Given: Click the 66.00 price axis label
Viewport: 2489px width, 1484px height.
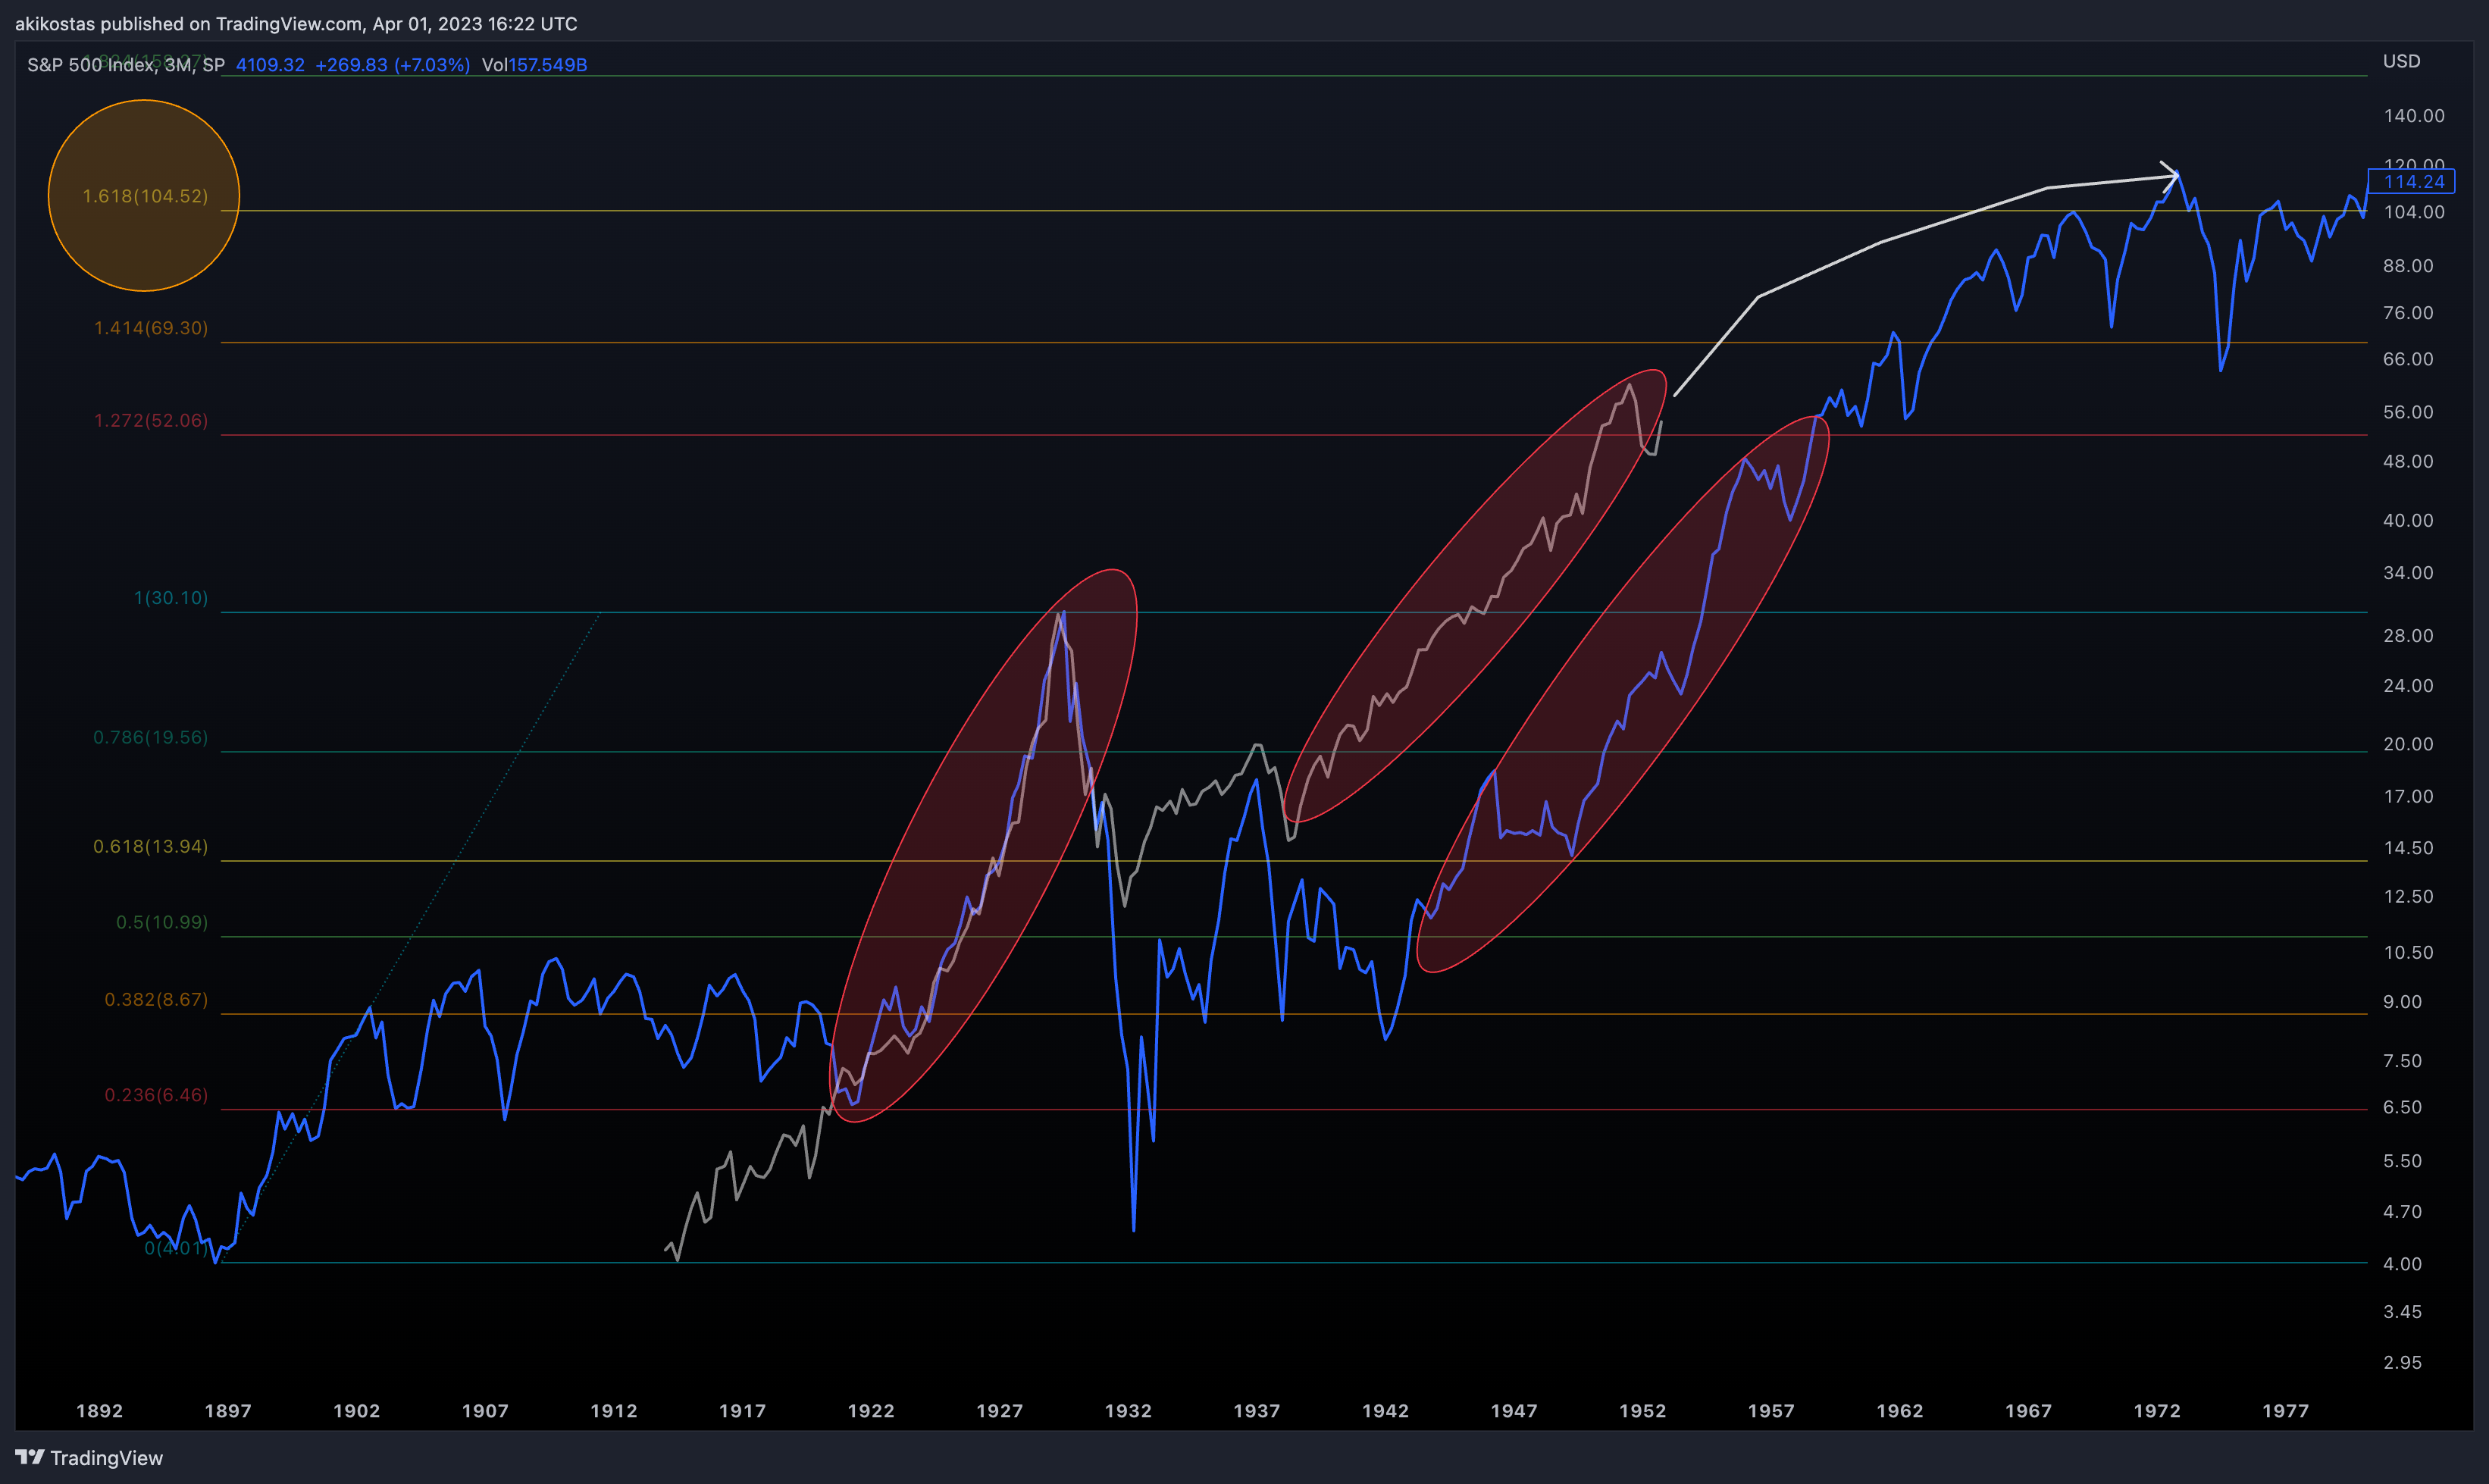Looking at the screenshot, I should tap(2408, 359).
